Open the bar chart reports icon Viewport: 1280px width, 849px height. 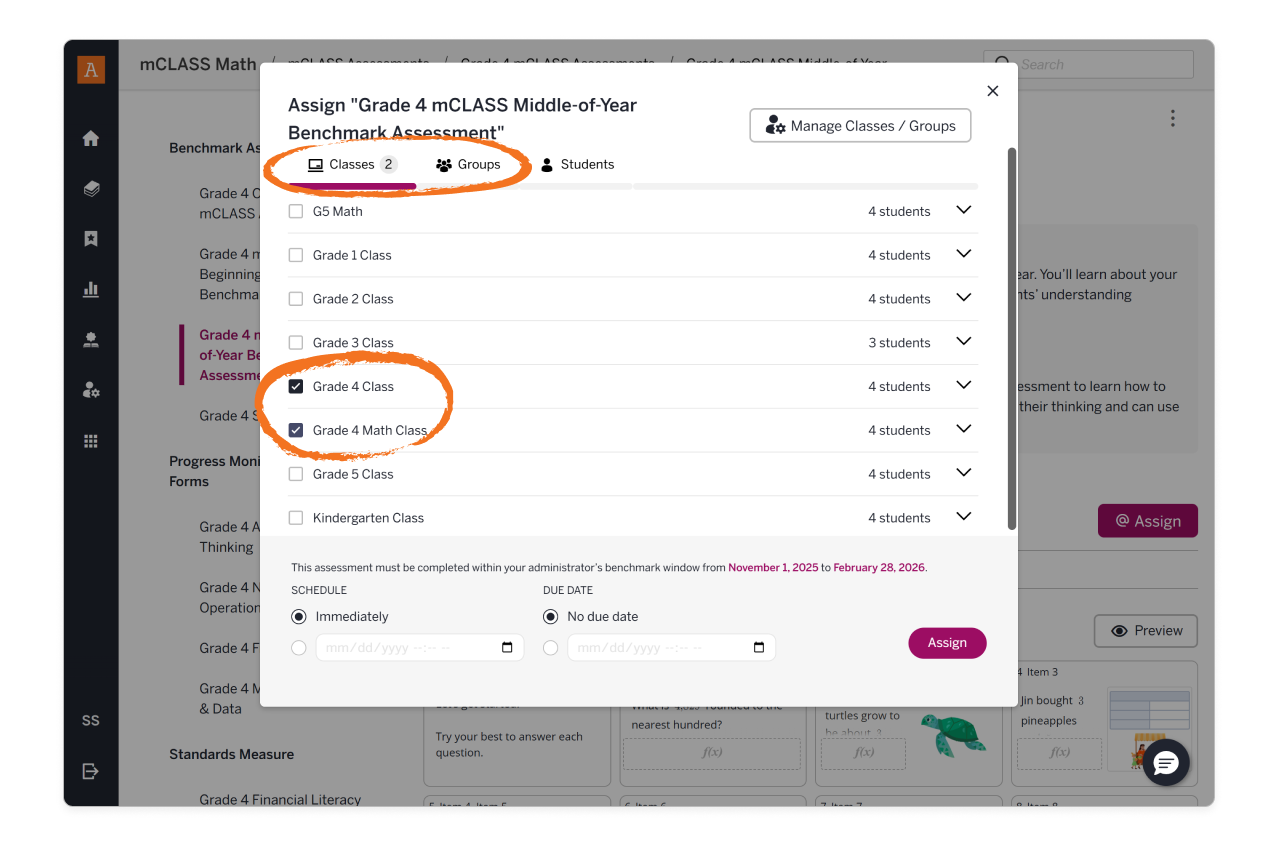coord(91,290)
